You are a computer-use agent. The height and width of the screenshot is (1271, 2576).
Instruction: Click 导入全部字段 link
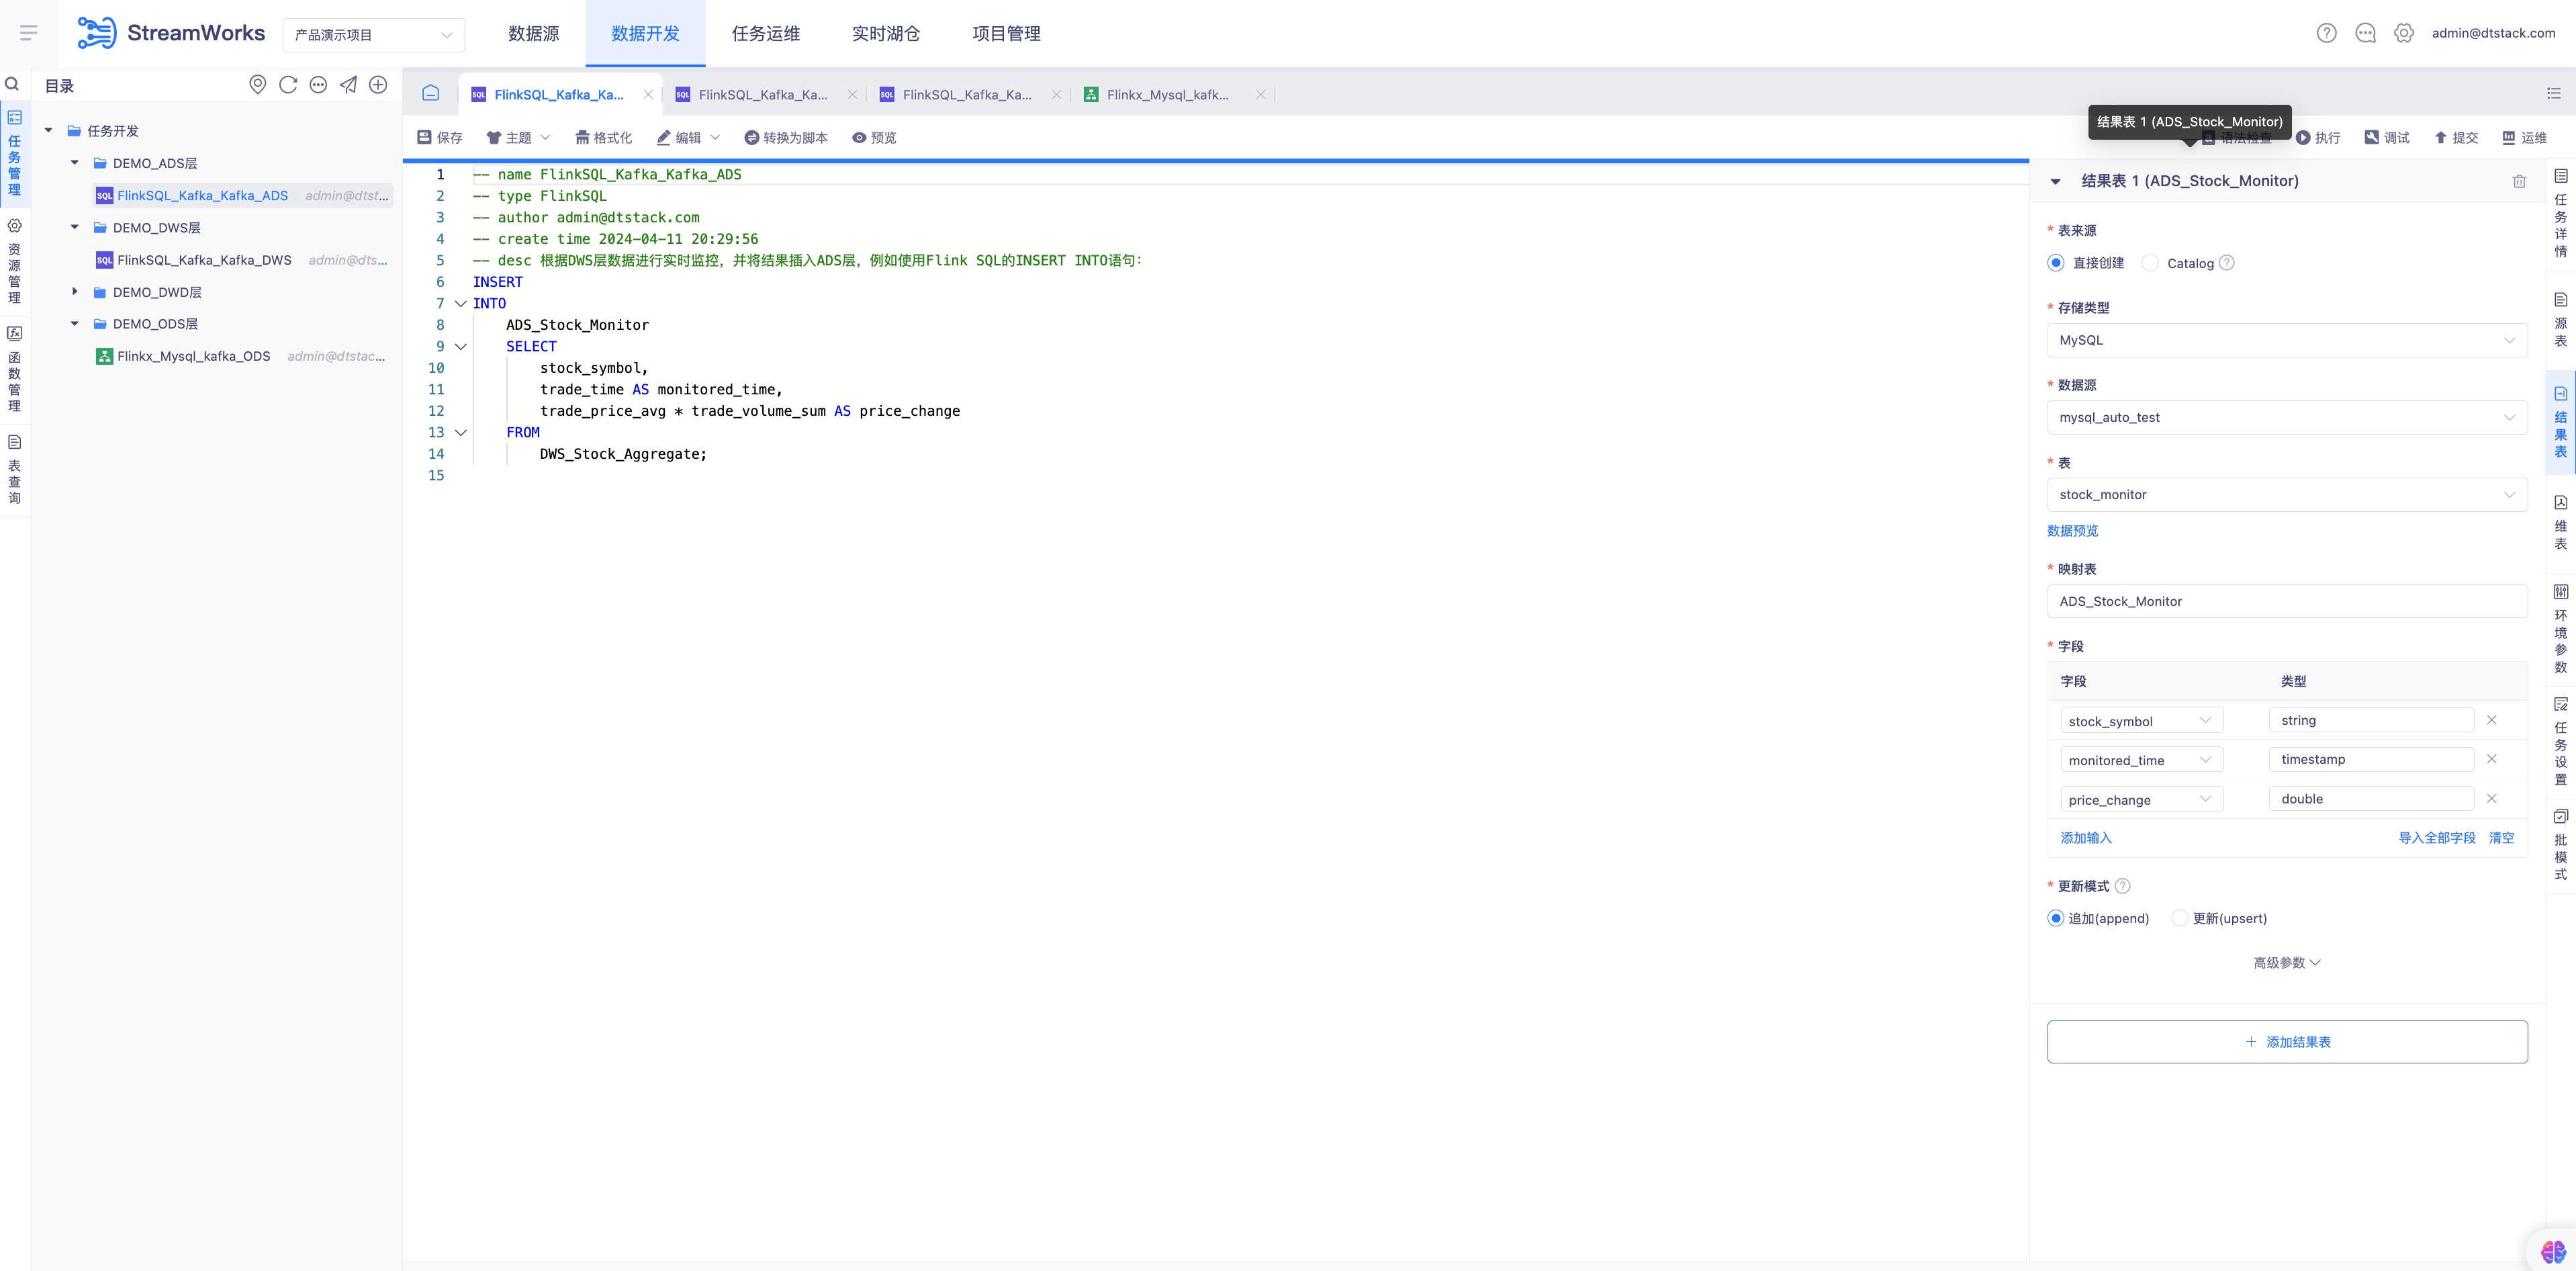pos(2437,838)
